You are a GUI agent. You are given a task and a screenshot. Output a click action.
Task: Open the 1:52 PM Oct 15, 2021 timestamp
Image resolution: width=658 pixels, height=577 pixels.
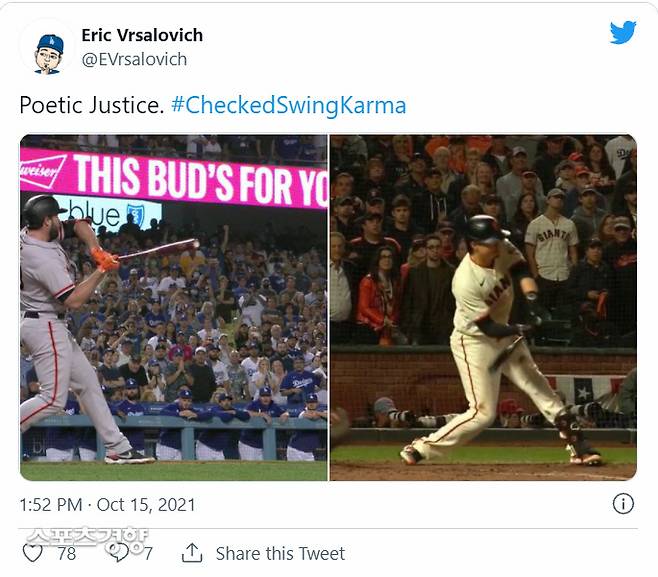point(107,504)
